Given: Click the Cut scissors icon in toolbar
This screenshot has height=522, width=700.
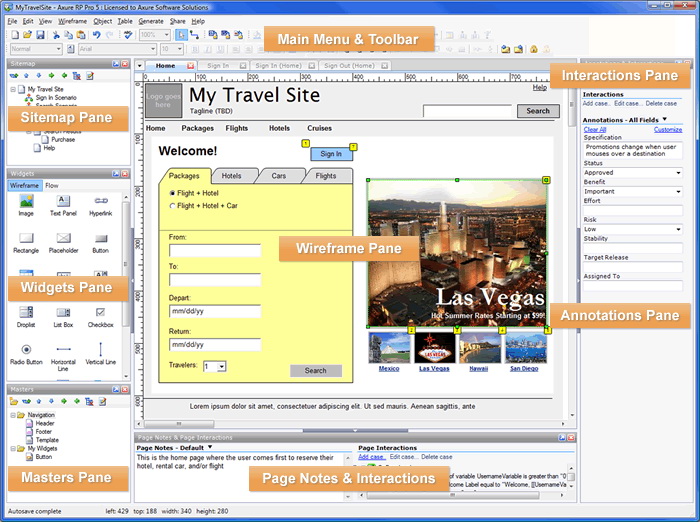Looking at the screenshot, I should click(x=54, y=35).
